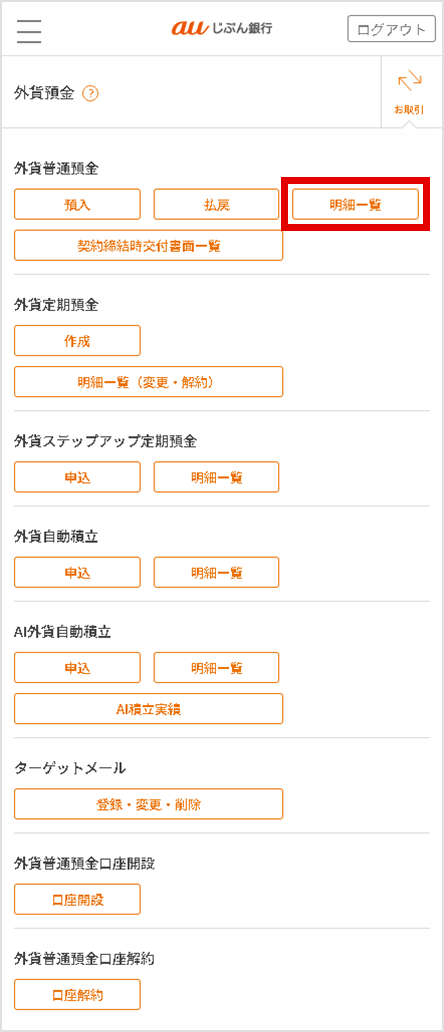Open 明細一覧 for 外貨普通預金
This screenshot has width=444, height=1032.
click(355, 205)
